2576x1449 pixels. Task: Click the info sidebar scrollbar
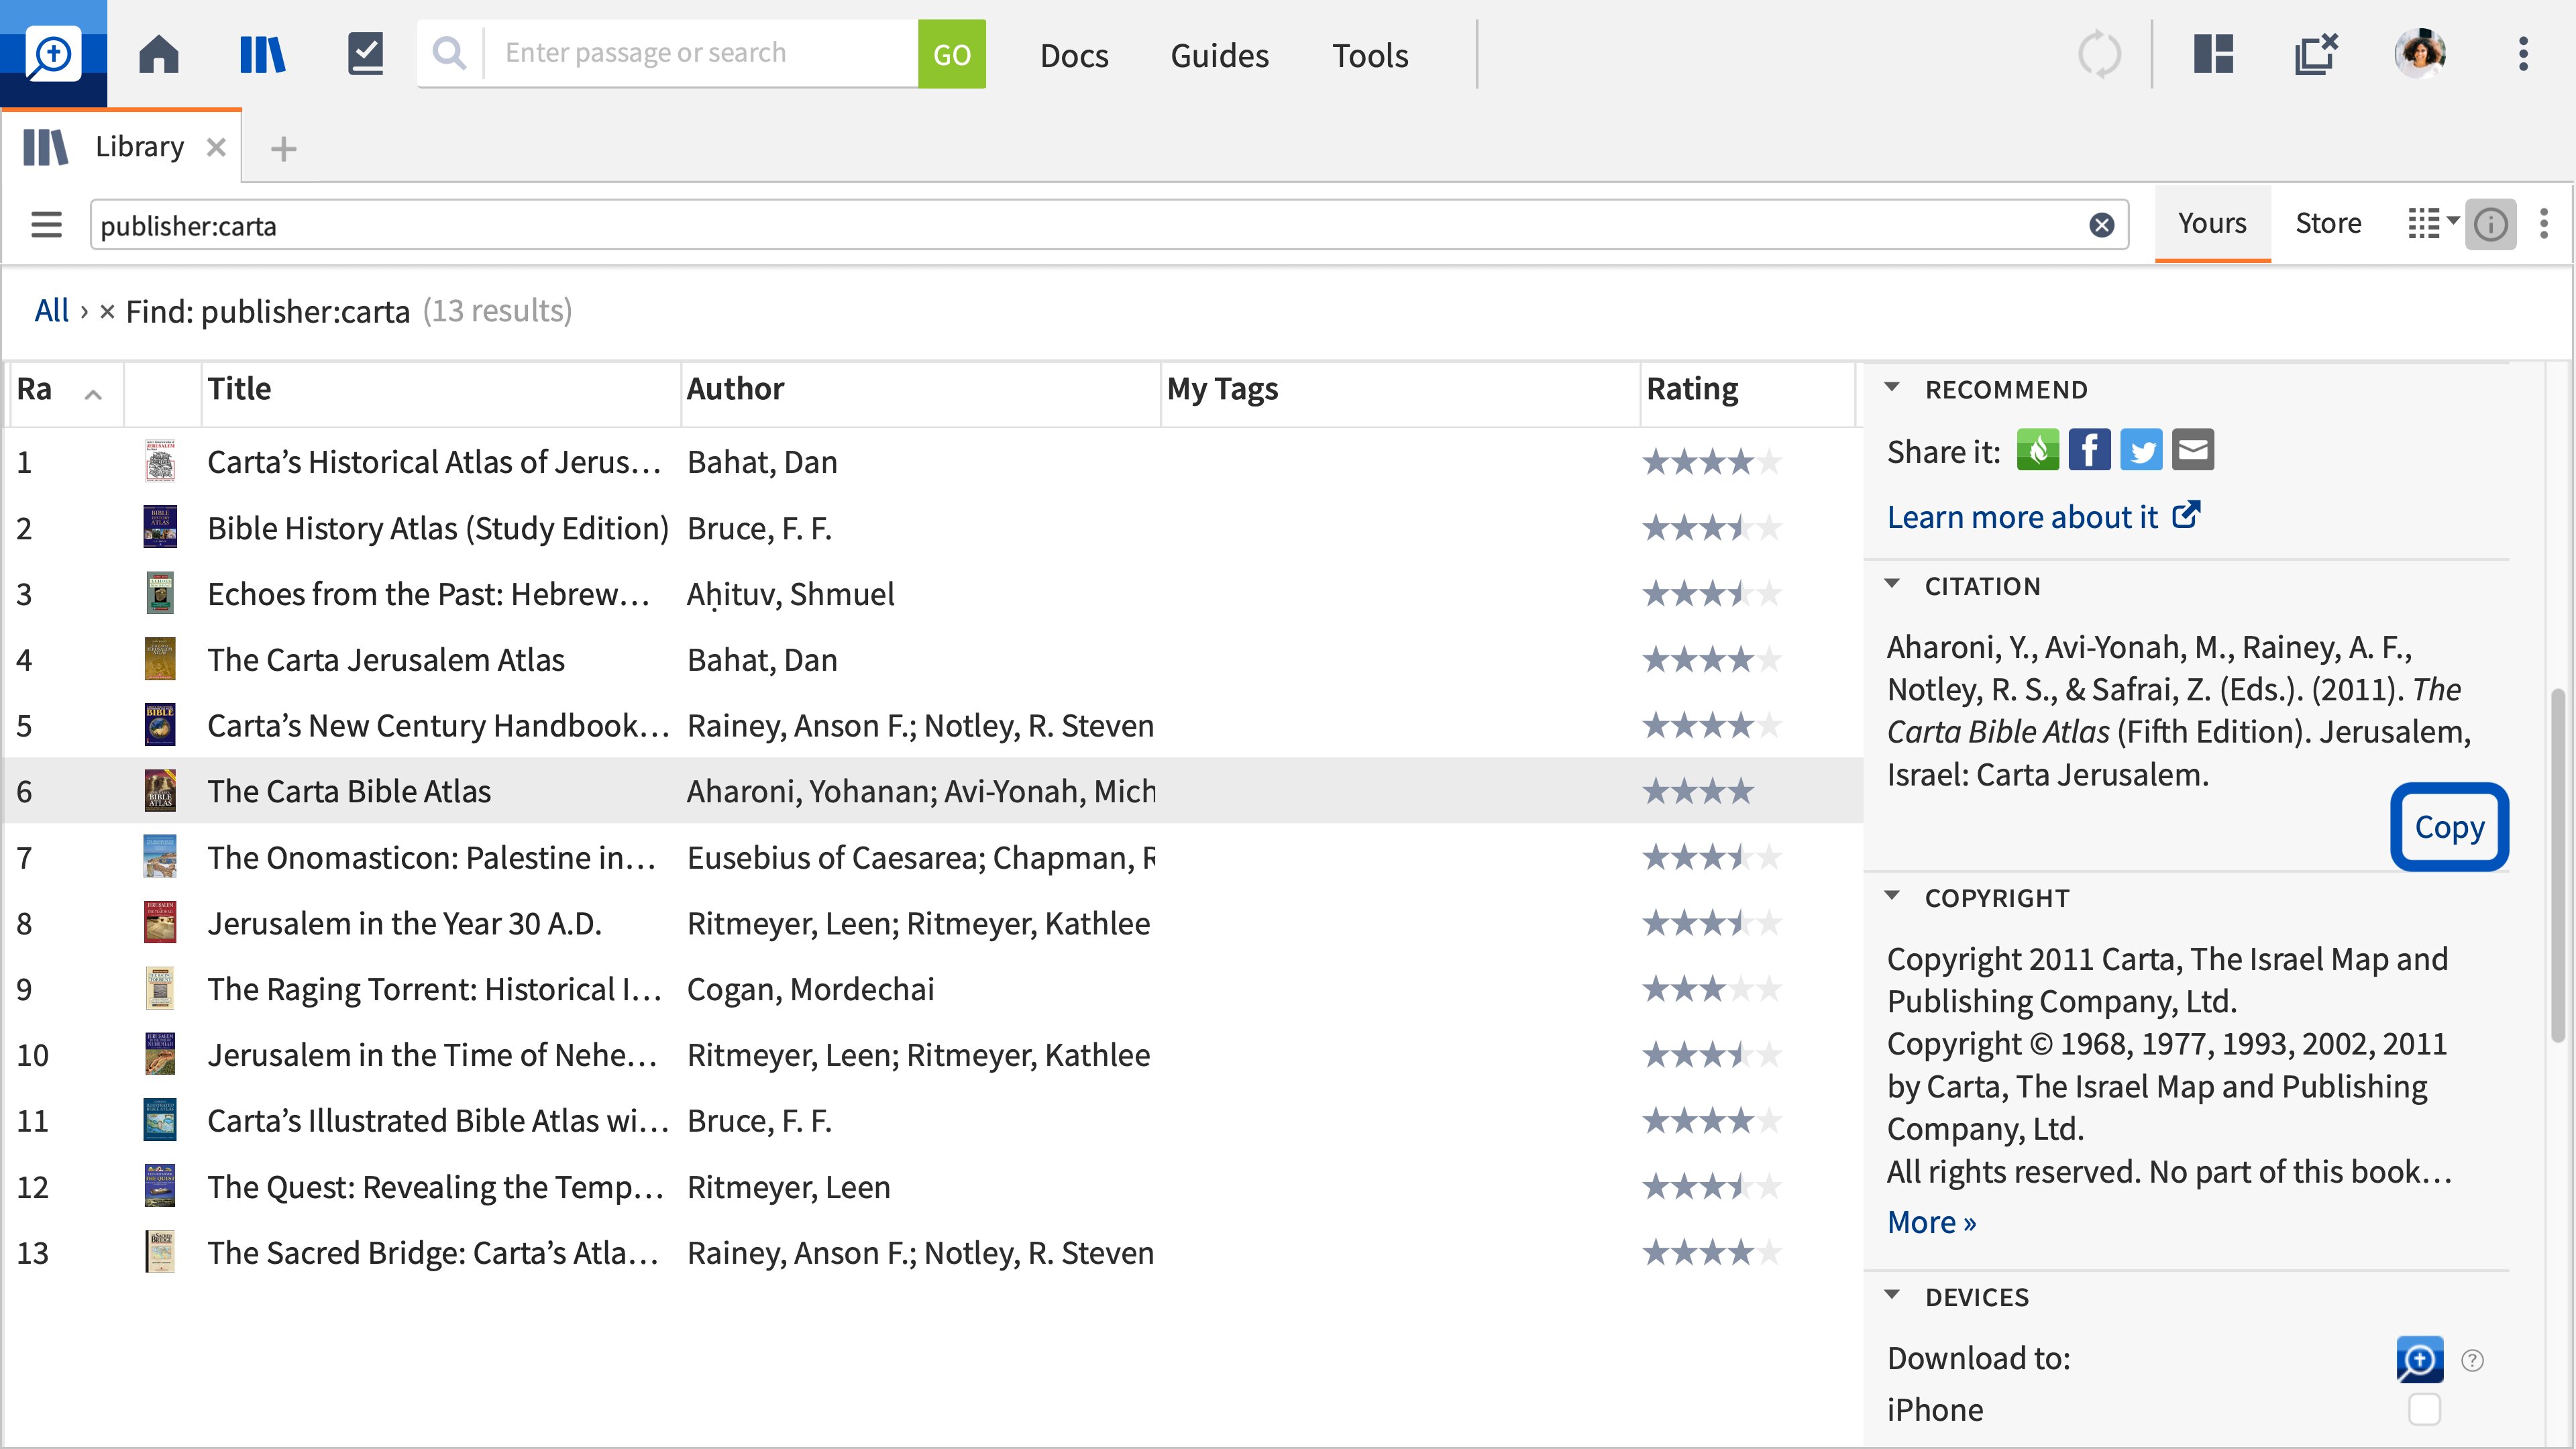[2558, 865]
